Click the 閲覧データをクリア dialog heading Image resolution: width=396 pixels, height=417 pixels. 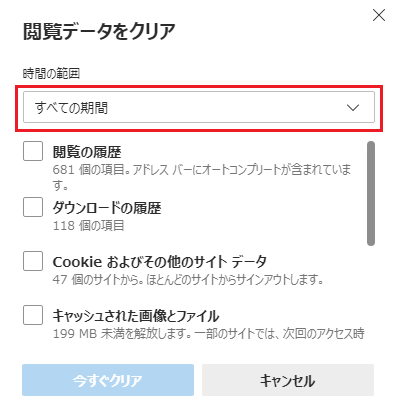coord(99,32)
